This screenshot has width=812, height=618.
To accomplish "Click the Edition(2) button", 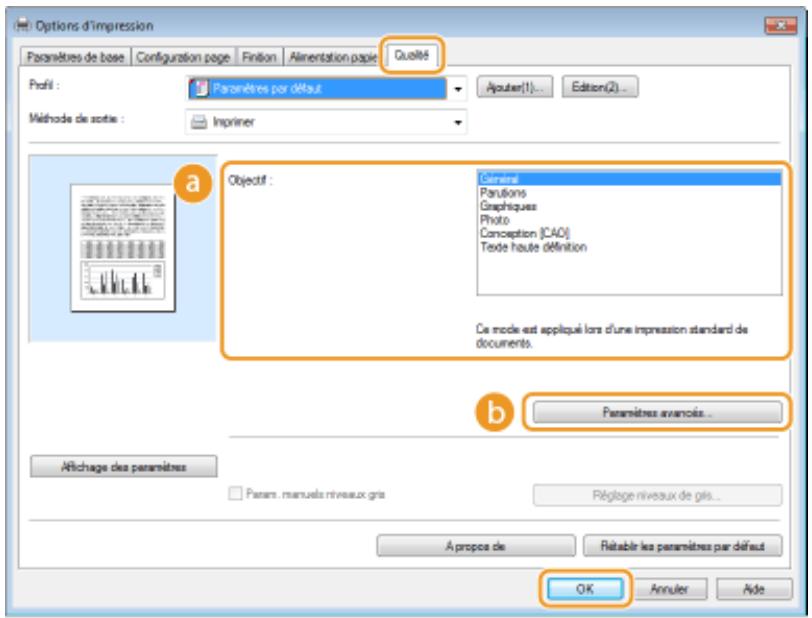I will coord(600,87).
